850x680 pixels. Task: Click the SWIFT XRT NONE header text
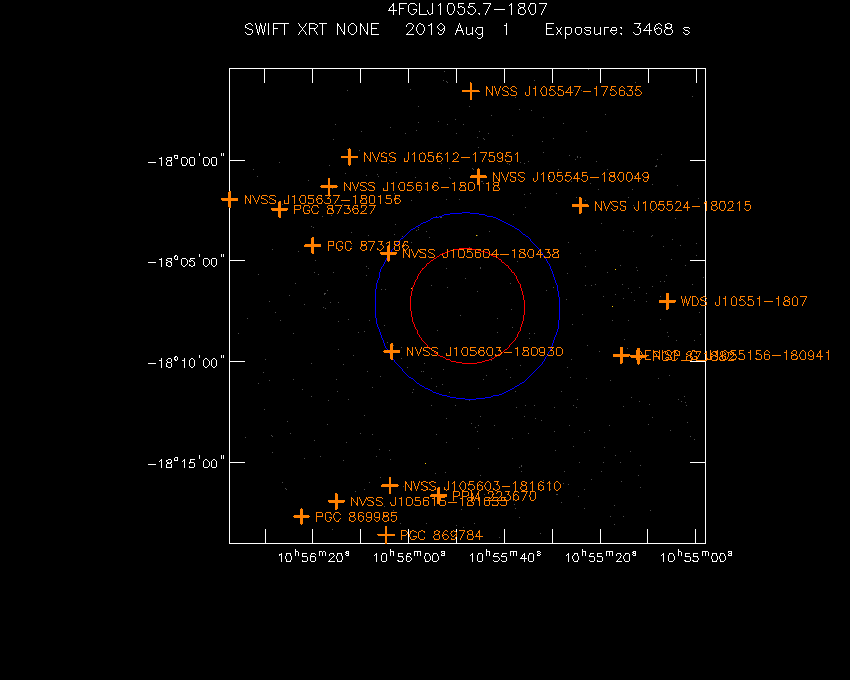click(312, 29)
